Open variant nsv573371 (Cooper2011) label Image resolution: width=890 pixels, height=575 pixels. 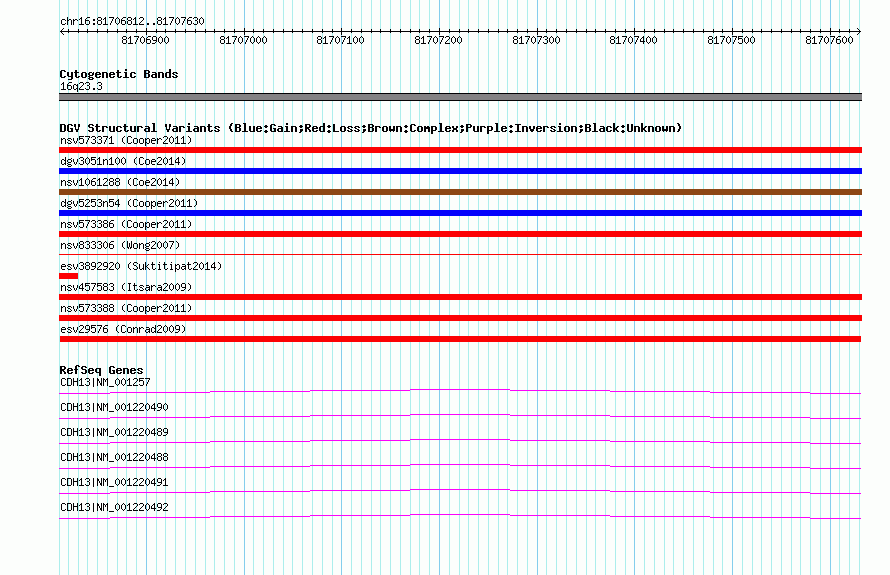tap(126, 140)
